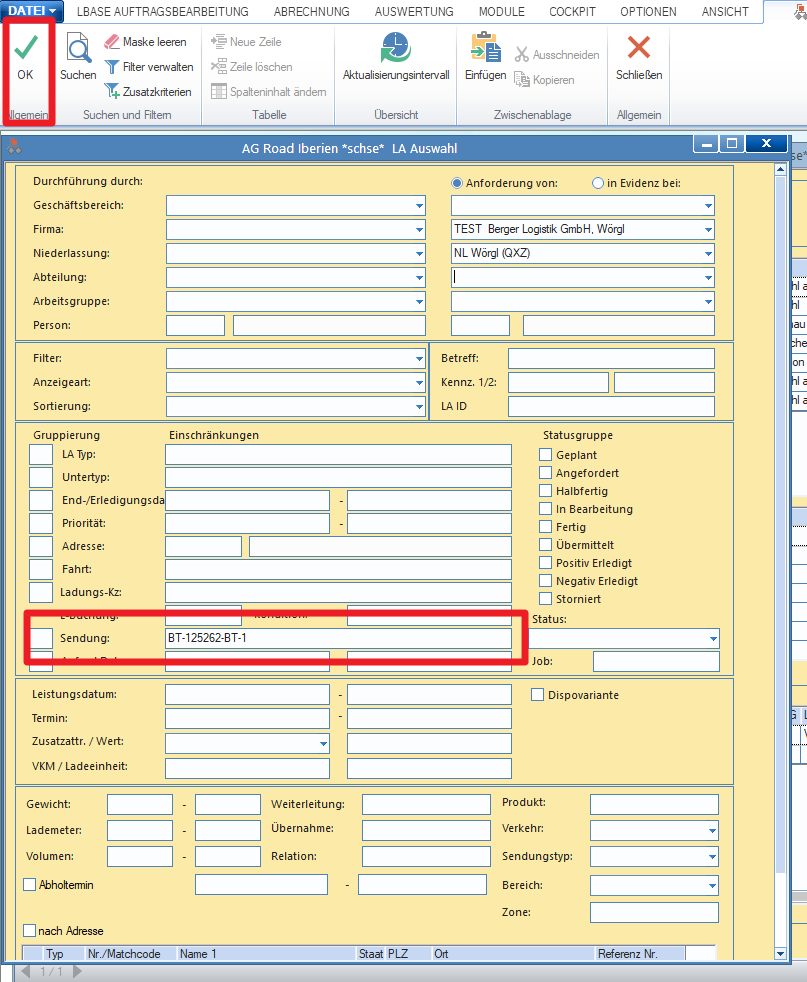Click the green OK checkmark icon

pos(26,48)
